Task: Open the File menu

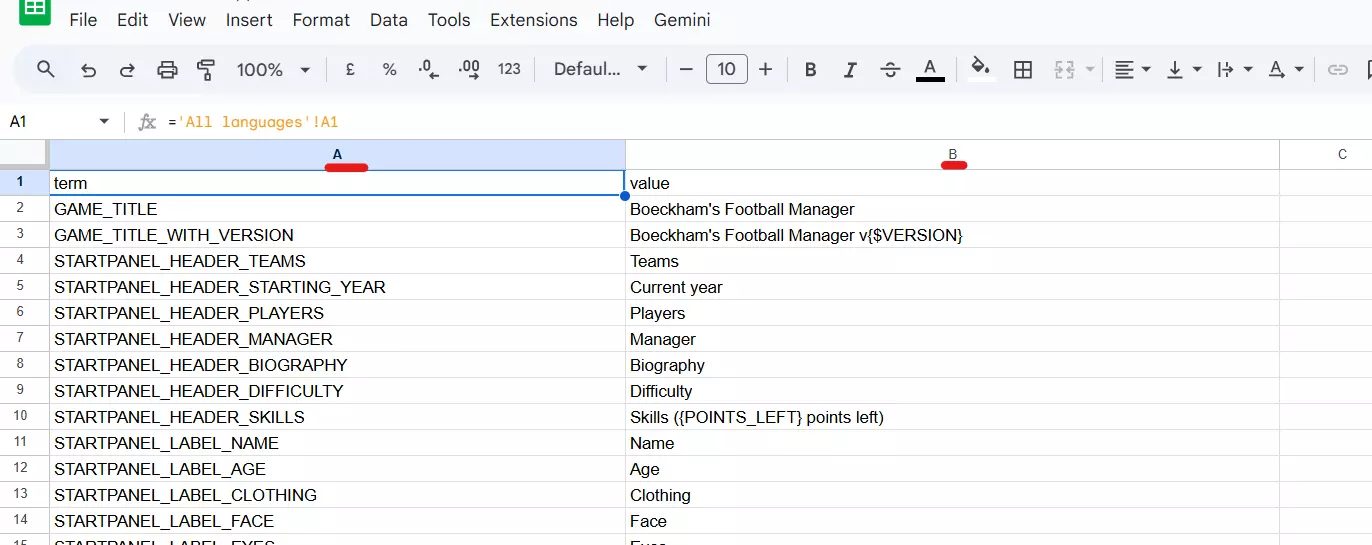Action: (83, 20)
